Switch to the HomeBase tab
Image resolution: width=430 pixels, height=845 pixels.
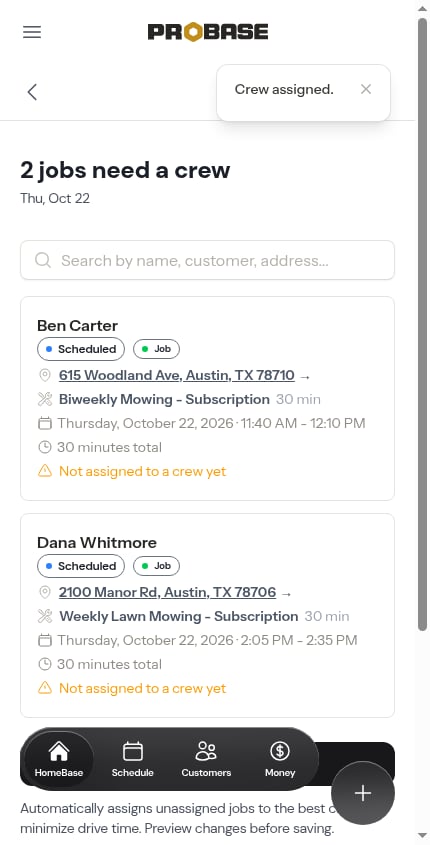click(59, 759)
